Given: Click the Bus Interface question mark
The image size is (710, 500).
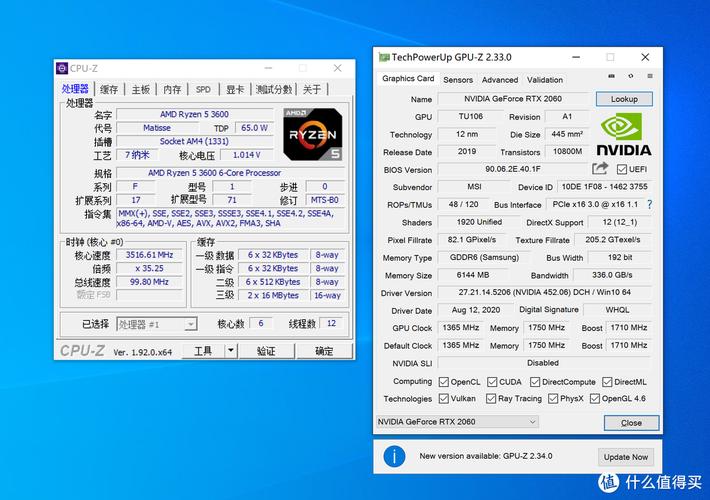Looking at the screenshot, I should tap(650, 204).
